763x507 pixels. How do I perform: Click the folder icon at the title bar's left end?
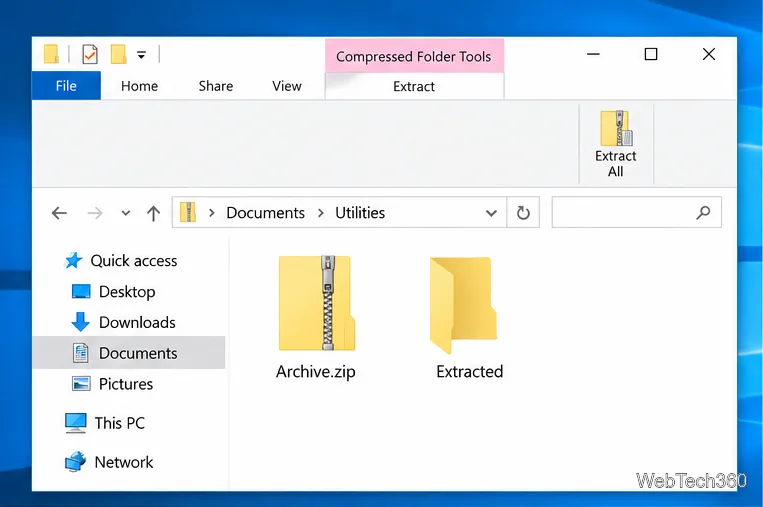[51, 54]
